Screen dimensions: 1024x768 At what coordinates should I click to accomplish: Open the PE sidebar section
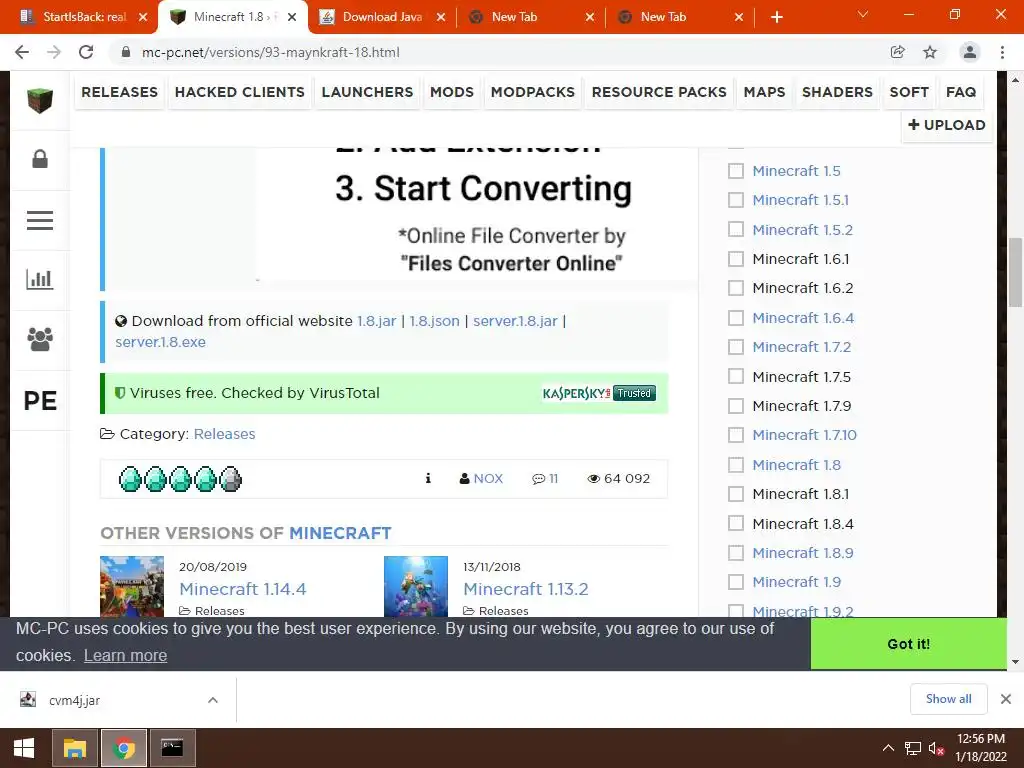click(40, 400)
